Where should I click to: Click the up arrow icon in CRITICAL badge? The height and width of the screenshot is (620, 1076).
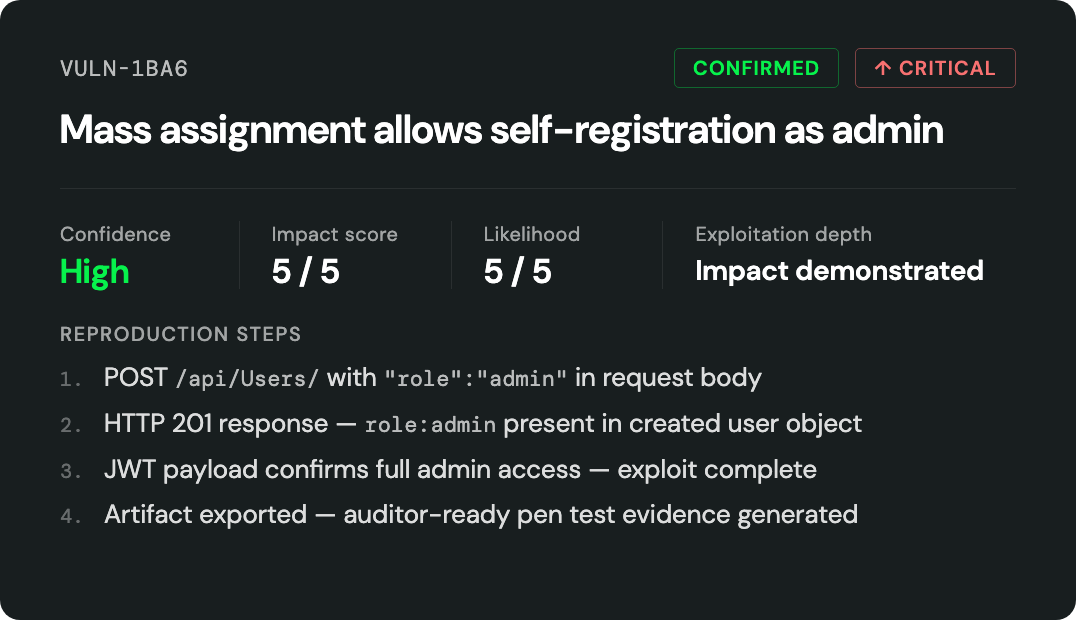click(882, 68)
